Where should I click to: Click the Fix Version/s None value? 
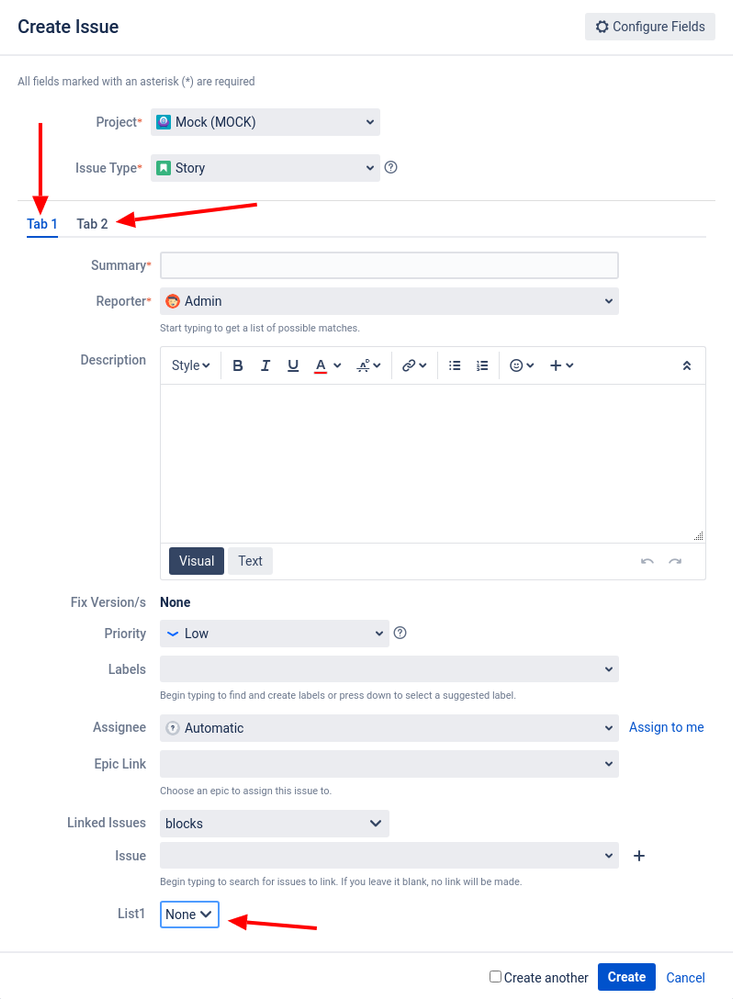coord(175,602)
